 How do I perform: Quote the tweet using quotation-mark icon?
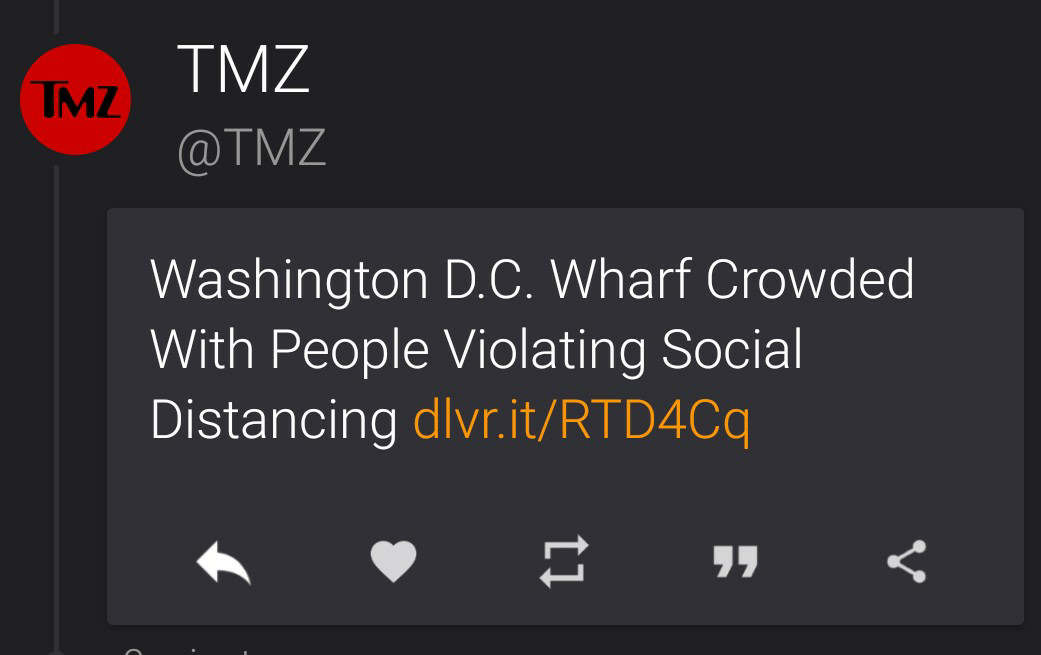point(735,562)
